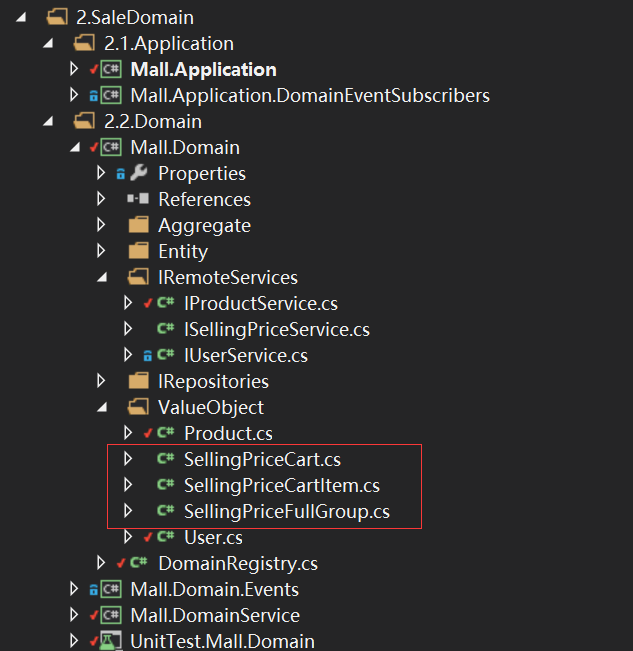Select IUserService.cs file
This screenshot has height=651, width=633.
pos(246,355)
